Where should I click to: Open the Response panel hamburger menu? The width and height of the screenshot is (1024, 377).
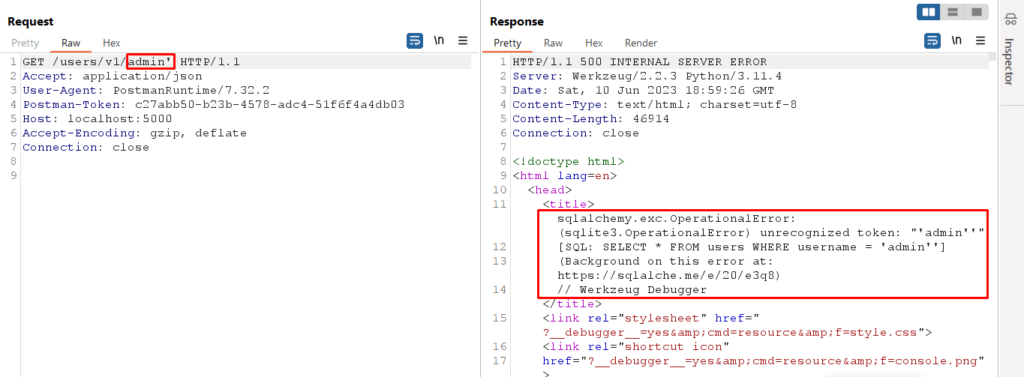(x=981, y=41)
